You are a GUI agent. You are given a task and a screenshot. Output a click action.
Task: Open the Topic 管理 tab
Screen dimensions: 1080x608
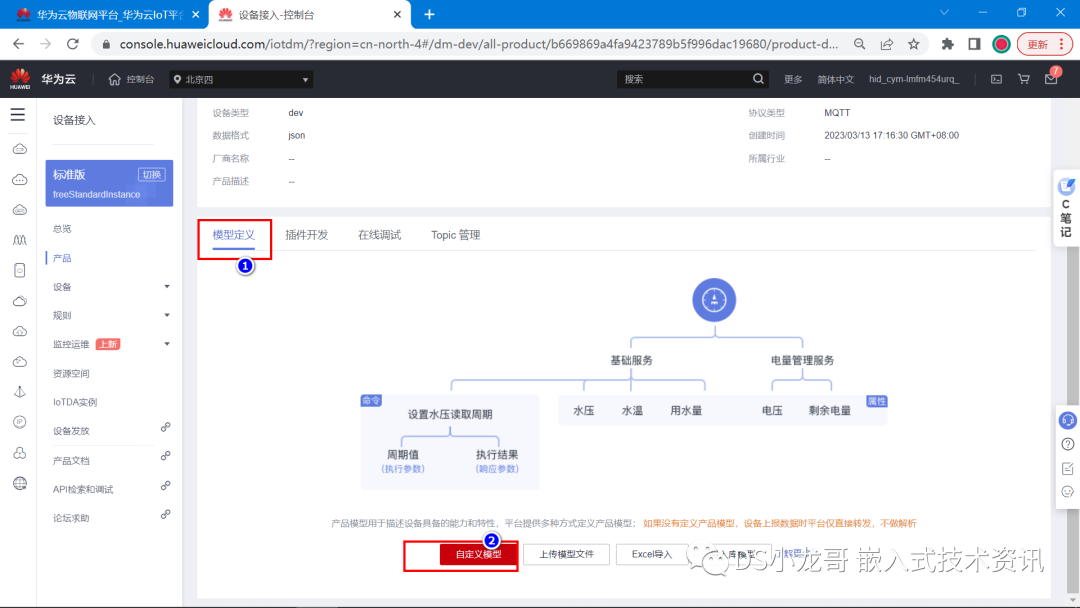click(x=455, y=234)
